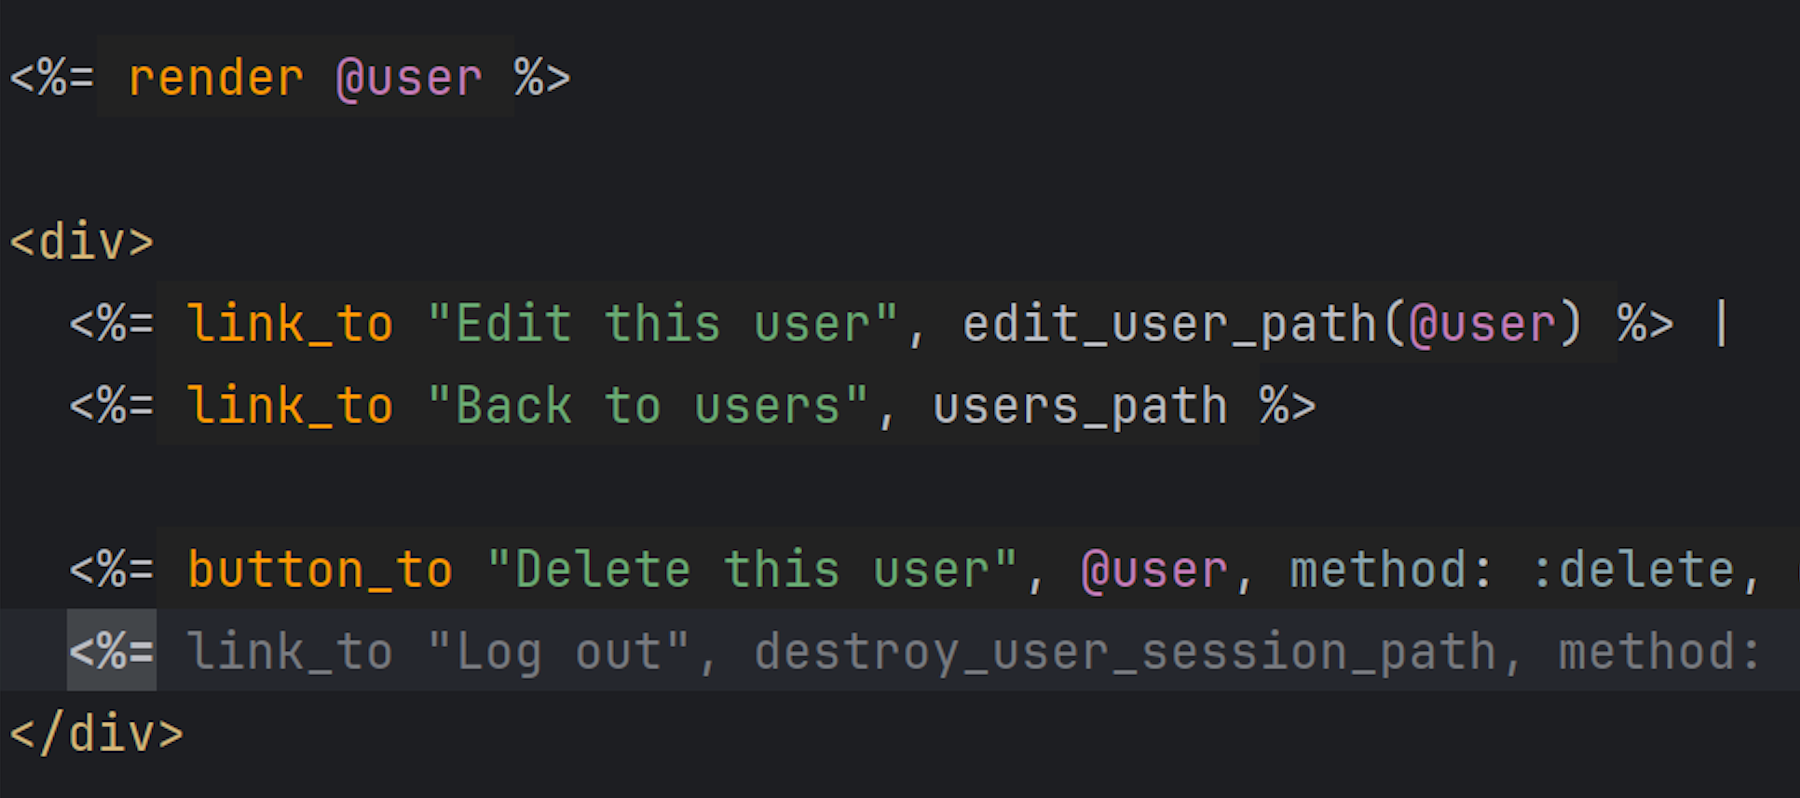Click the users_path helper
This screenshot has height=798, width=1800.
(1080, 406)
